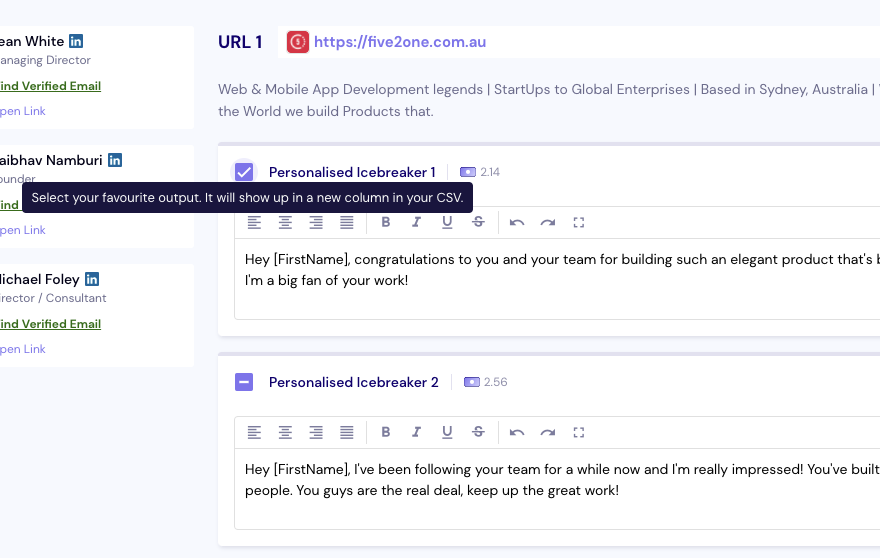Click into Icebreaker 2 text area
The image size is (880, 558).
click(557, 489)
